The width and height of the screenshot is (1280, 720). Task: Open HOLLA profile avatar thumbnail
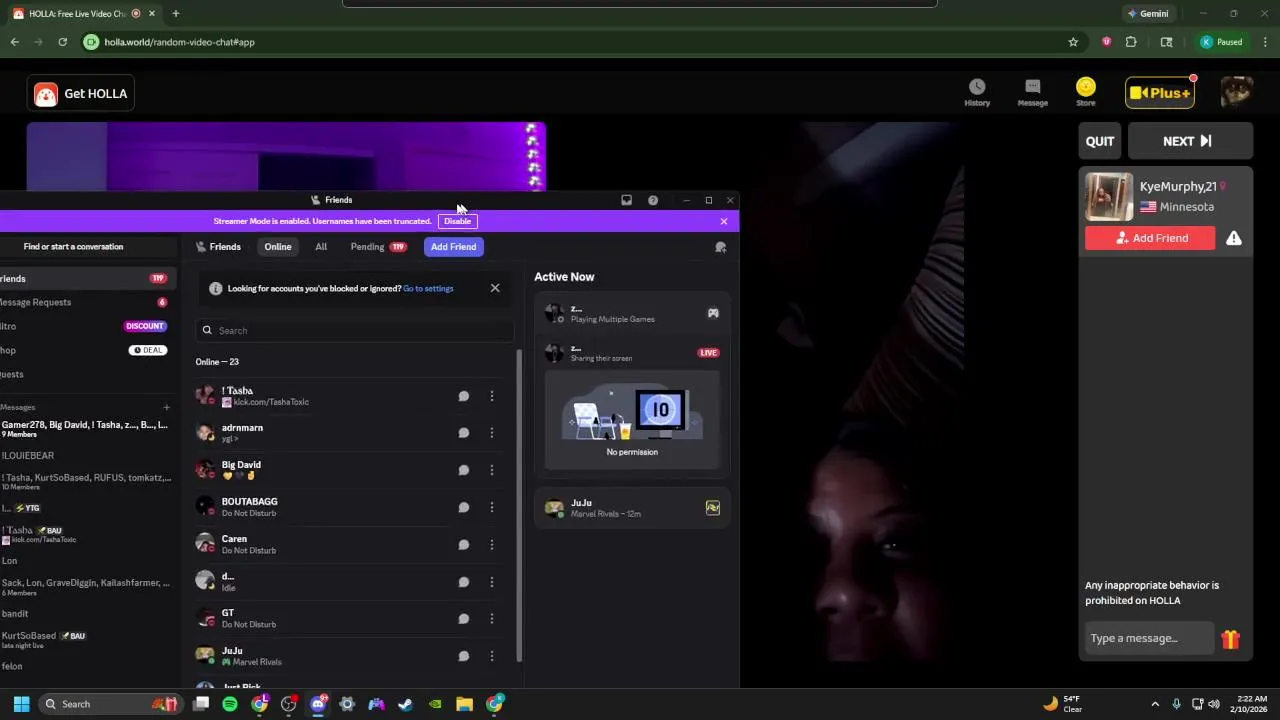pos(1237,92)
